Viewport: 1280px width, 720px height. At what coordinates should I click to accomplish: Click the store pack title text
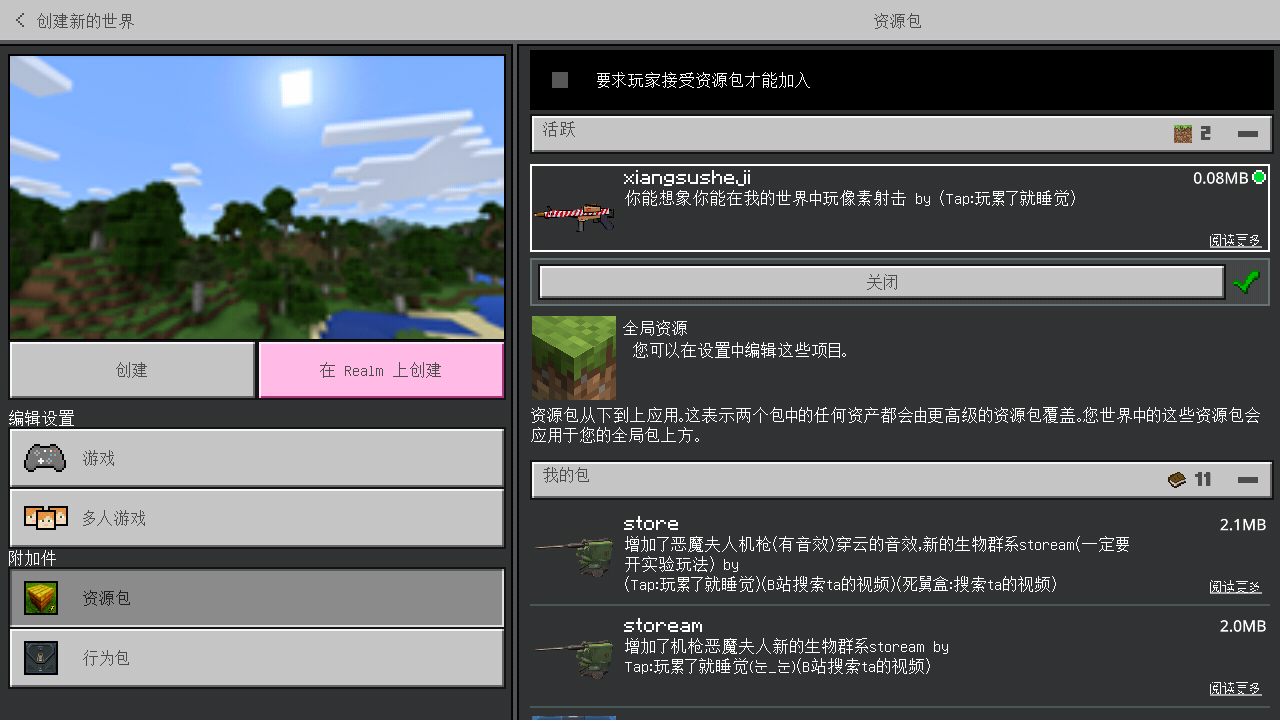tap(651, 523)
